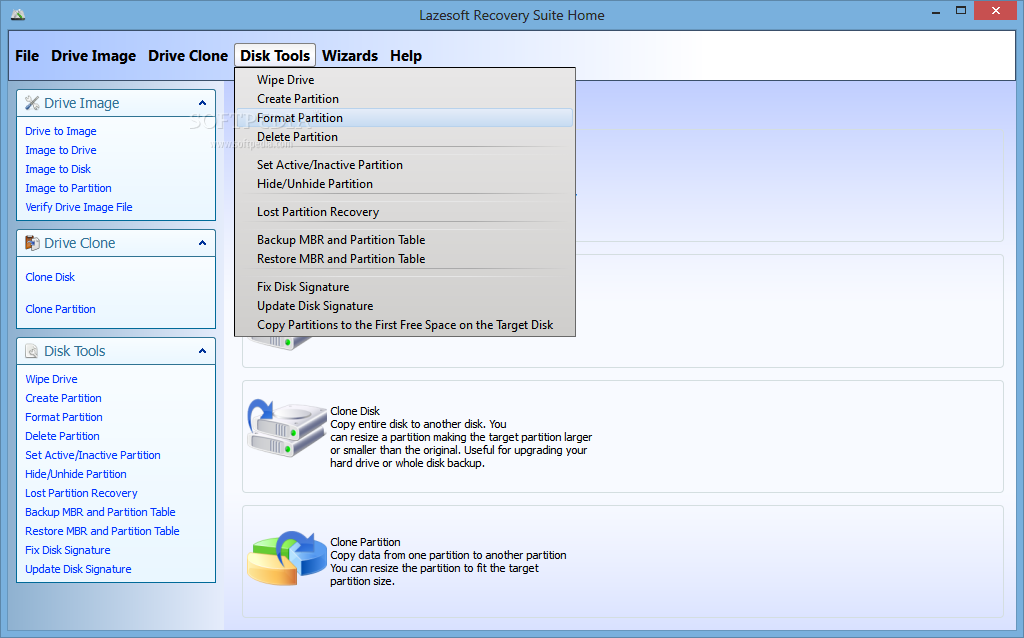Close the Lazesoft Recovery Suite window
This screenshot has width=1024, height=638.
point(996,11)
